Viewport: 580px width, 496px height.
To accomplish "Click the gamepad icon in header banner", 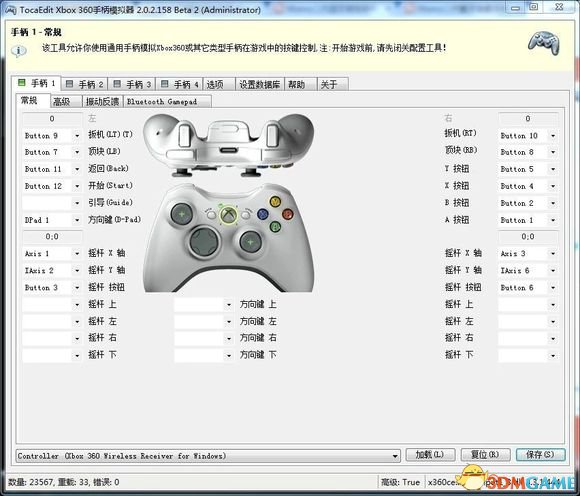I will click(544, 43).
